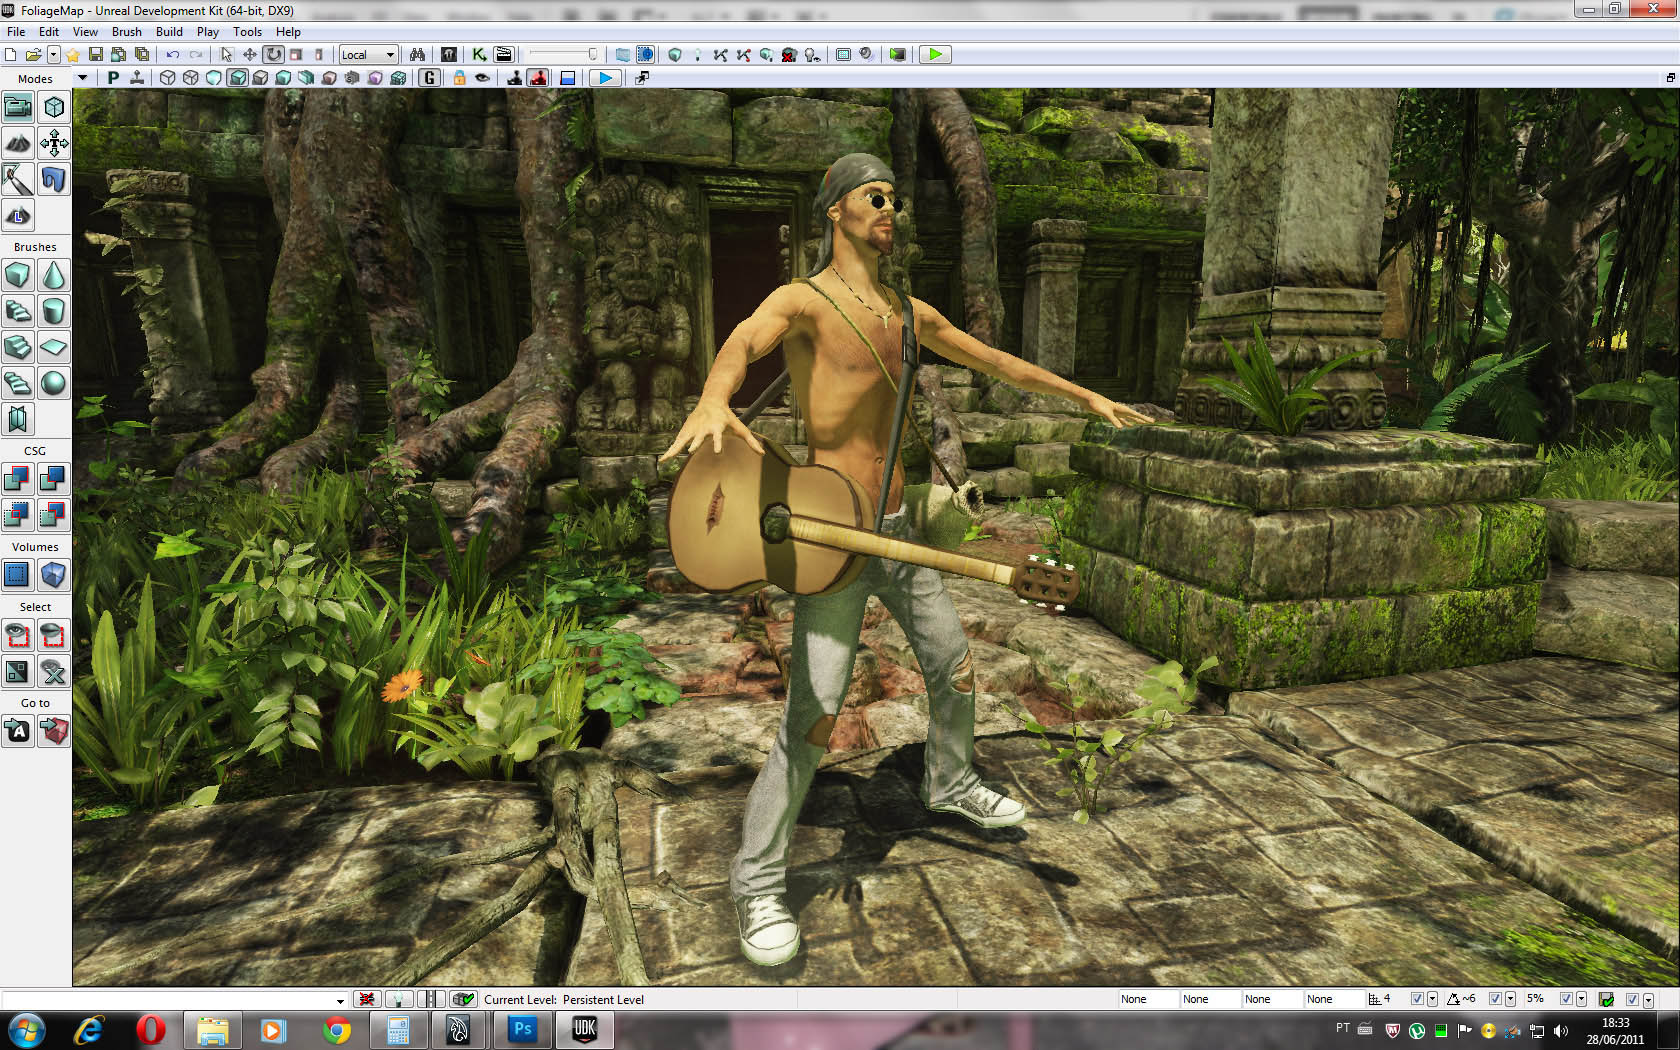Click the Build Paths icon
This screenshot has width=1680, height=1050.
[x=720, y=55]
